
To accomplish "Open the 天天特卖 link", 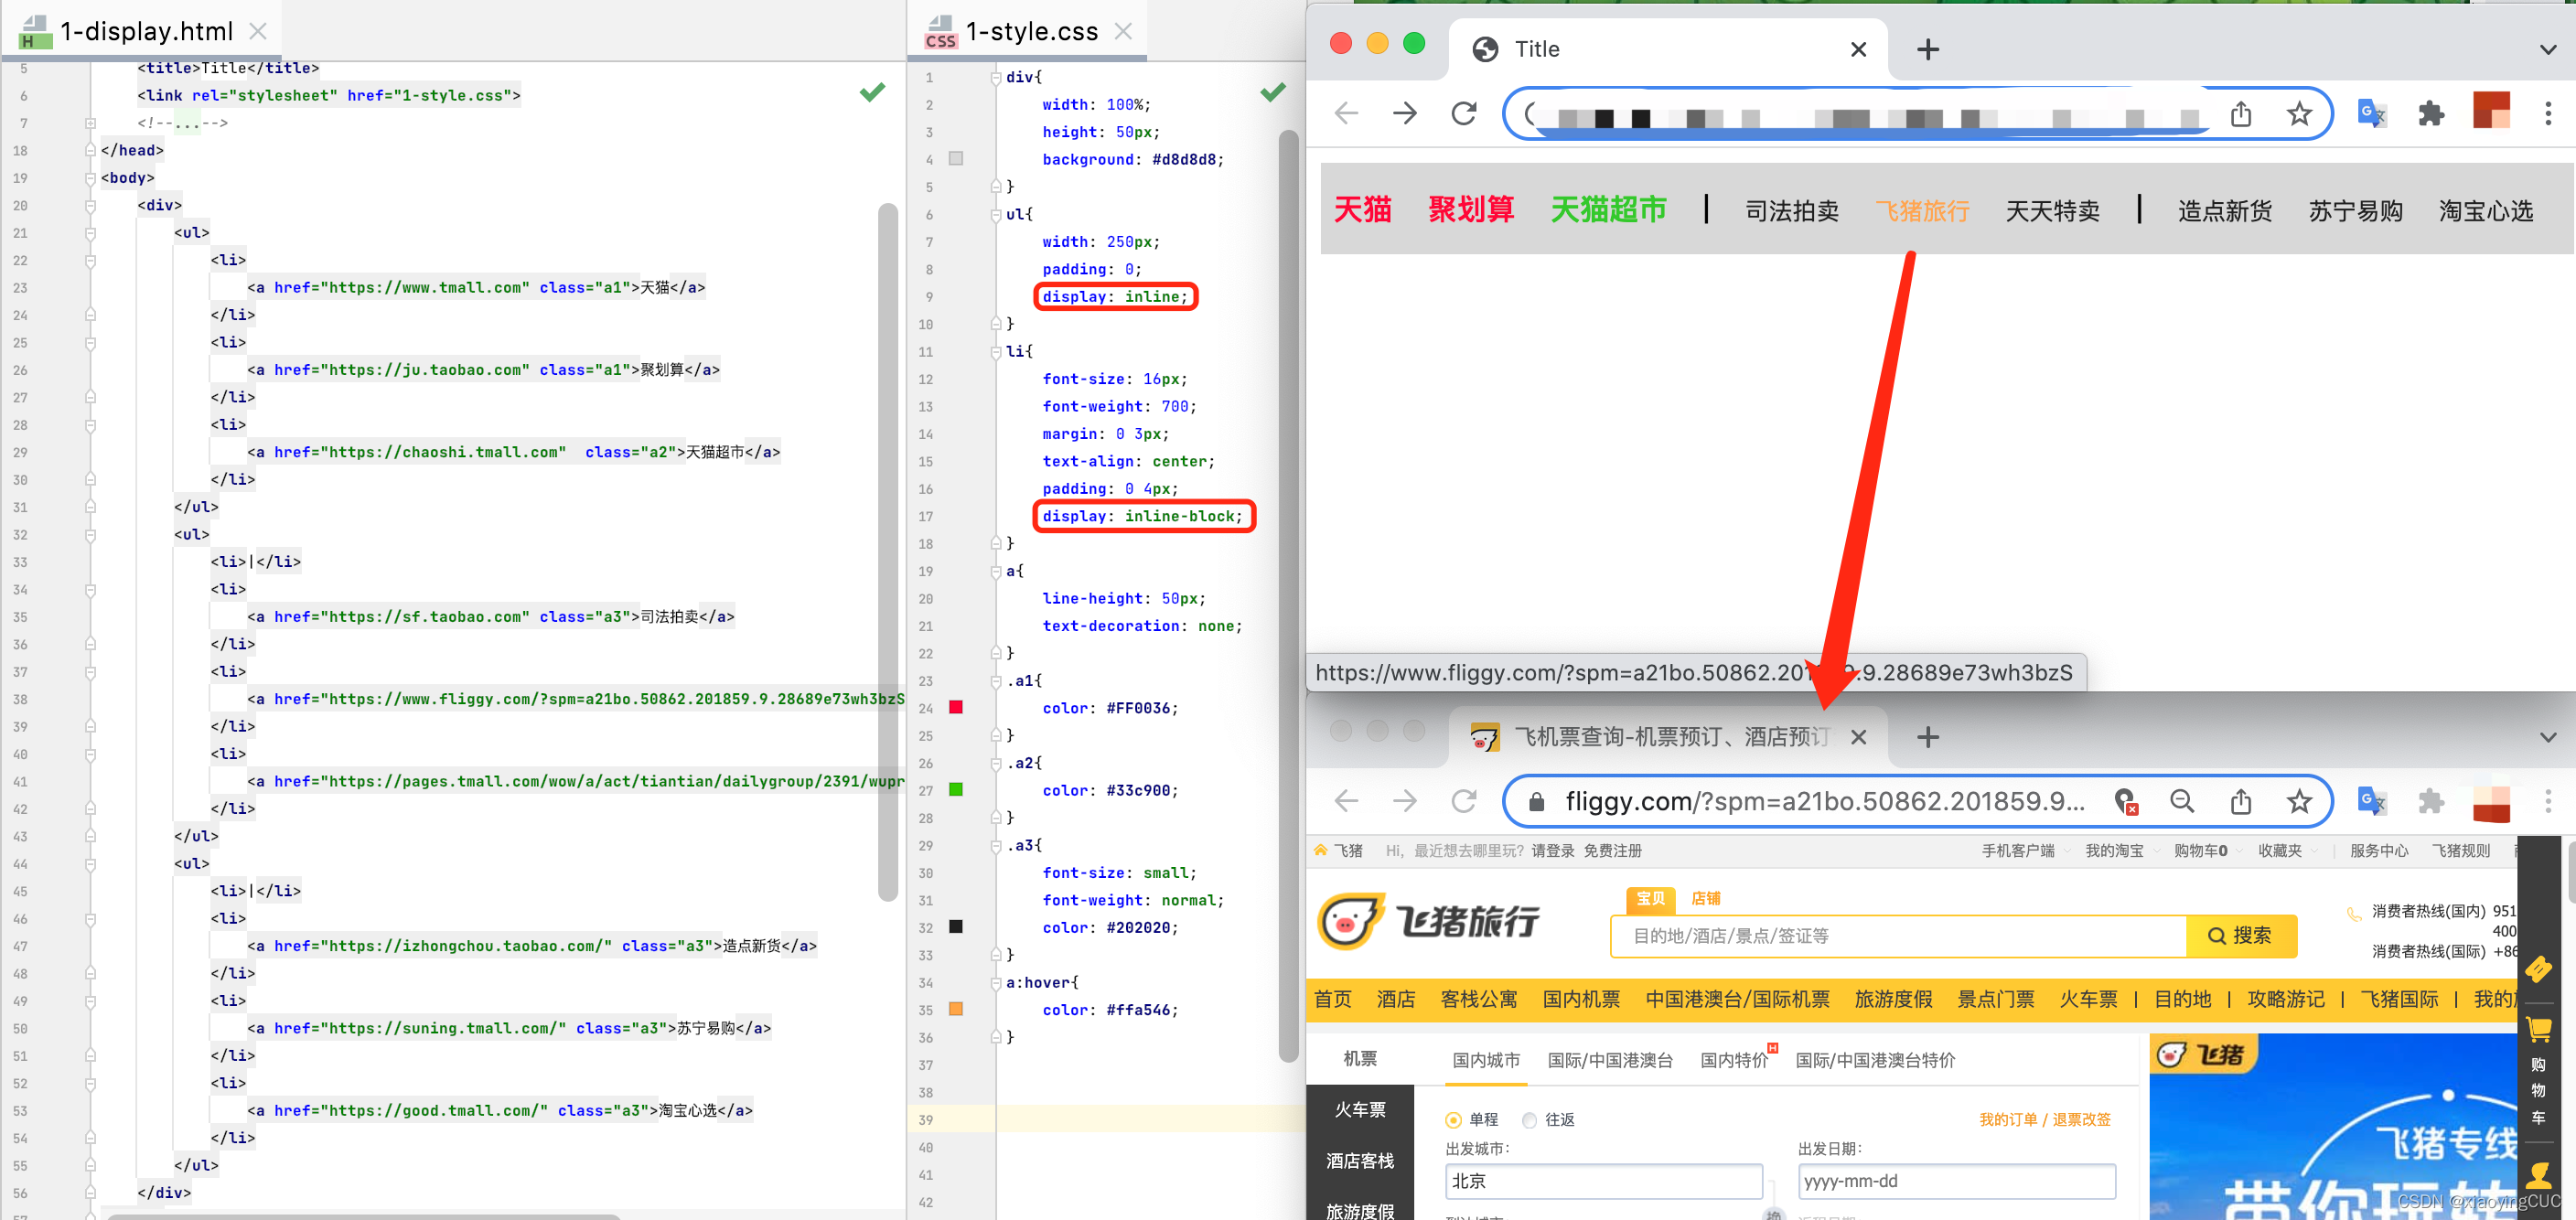I will coord(2052,211).
